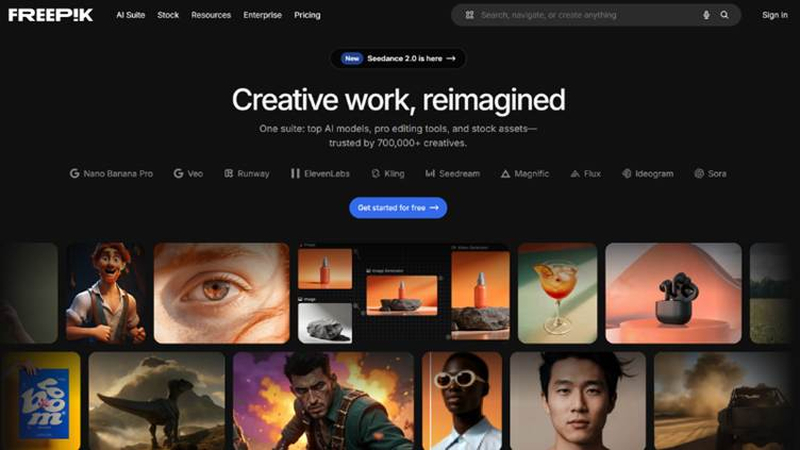Screen dimensions: 800x450
Task: Open the dinosaur landscape thumbnail
Action: (x=157, y=401)
